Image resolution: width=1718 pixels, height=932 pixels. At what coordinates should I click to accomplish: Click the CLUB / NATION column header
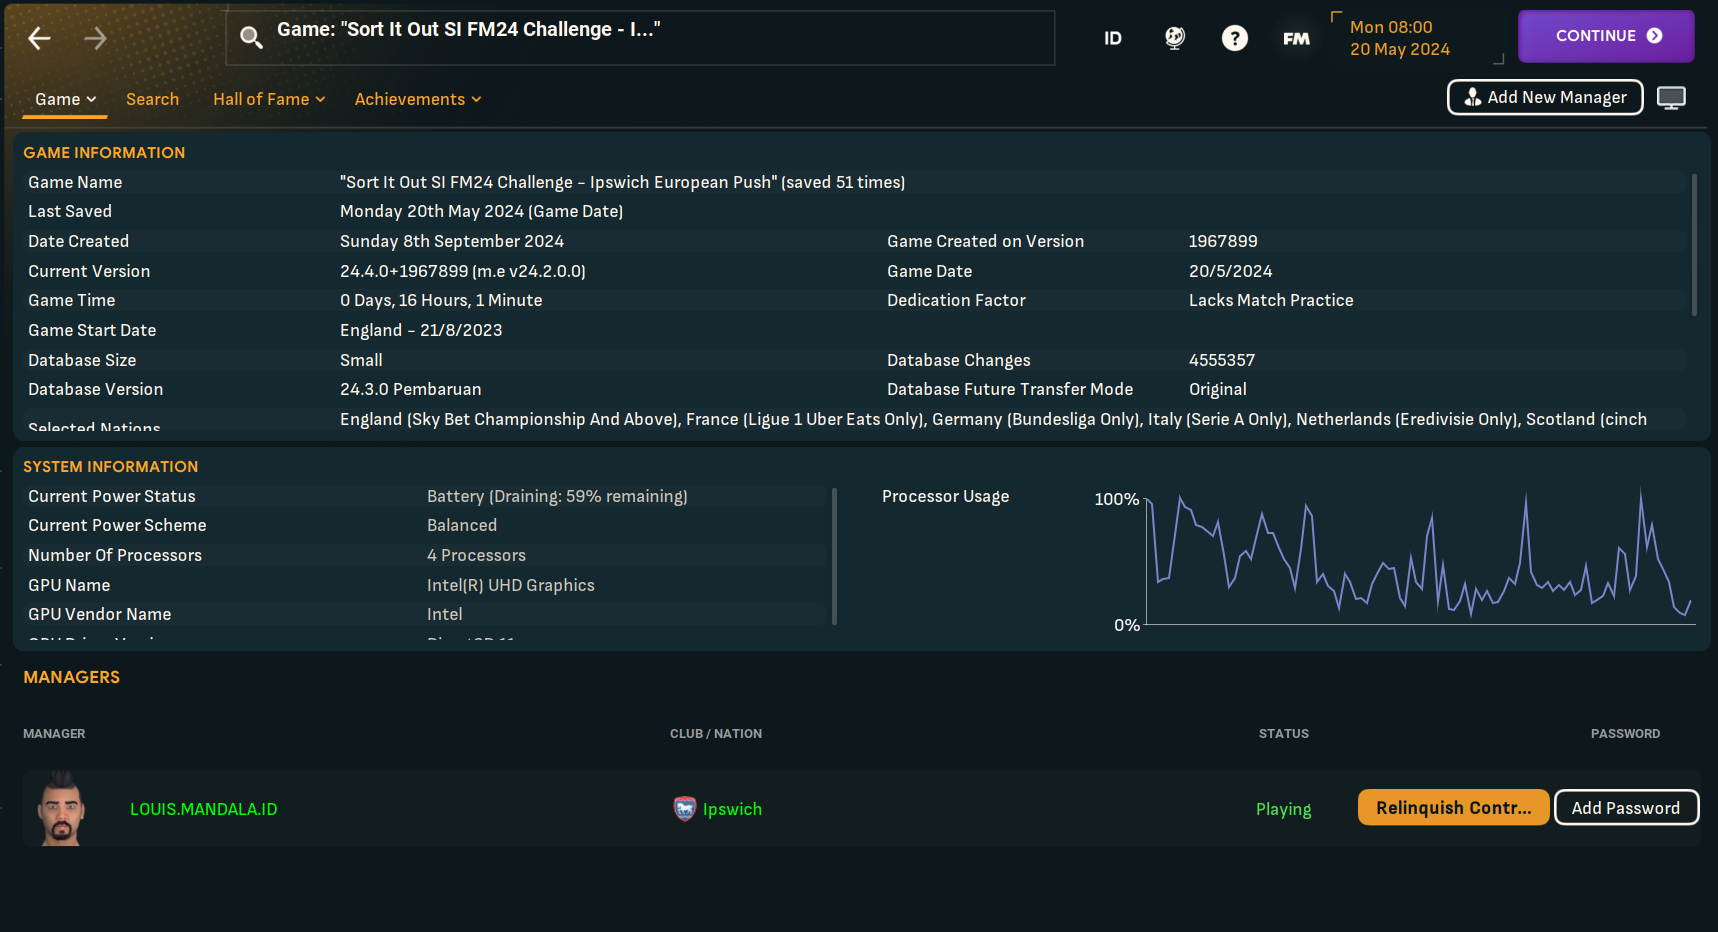point(716,733)
